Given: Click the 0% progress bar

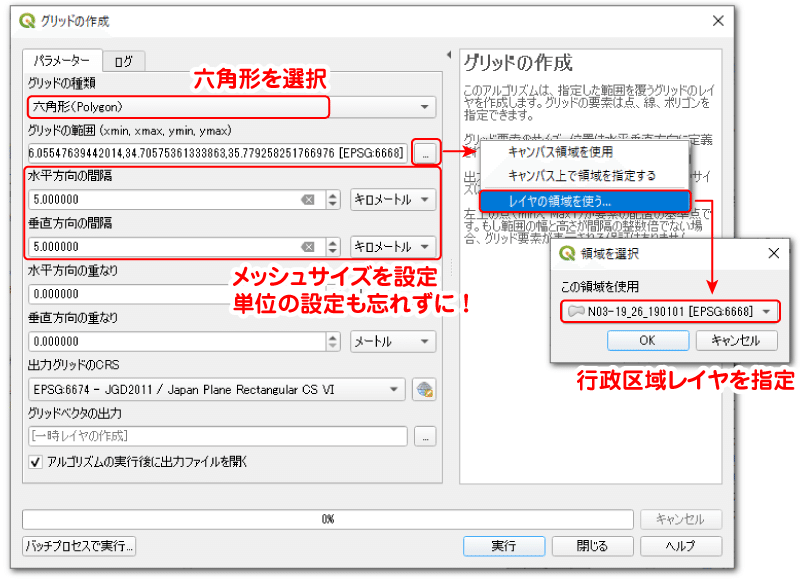Looking at the screenshot, I should point(328,519).
